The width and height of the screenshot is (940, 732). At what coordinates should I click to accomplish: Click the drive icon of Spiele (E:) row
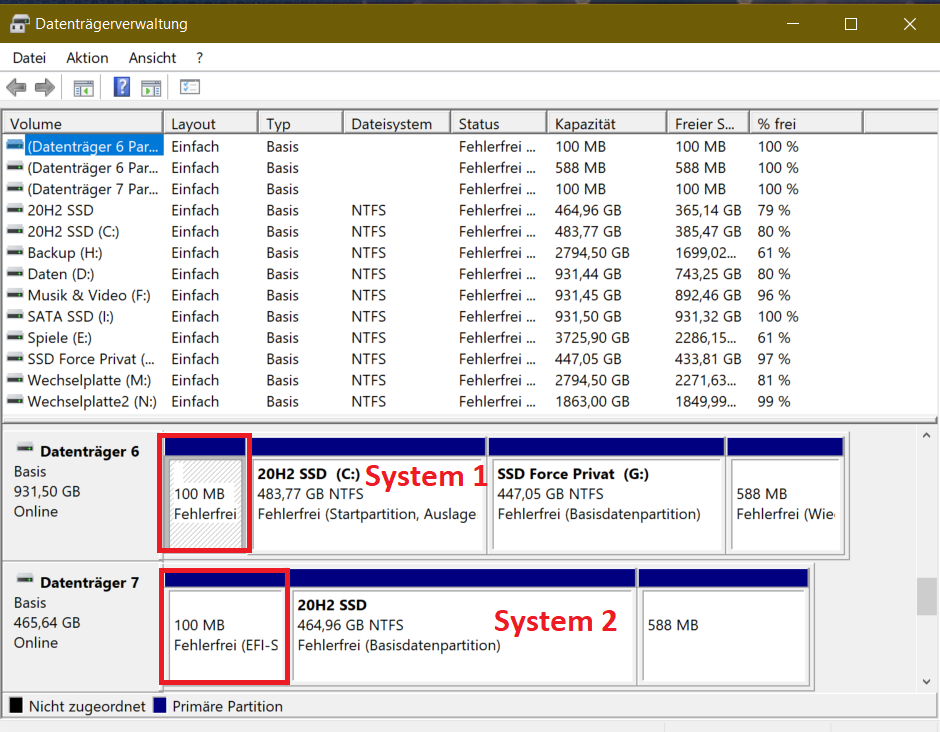pos(15,337)
